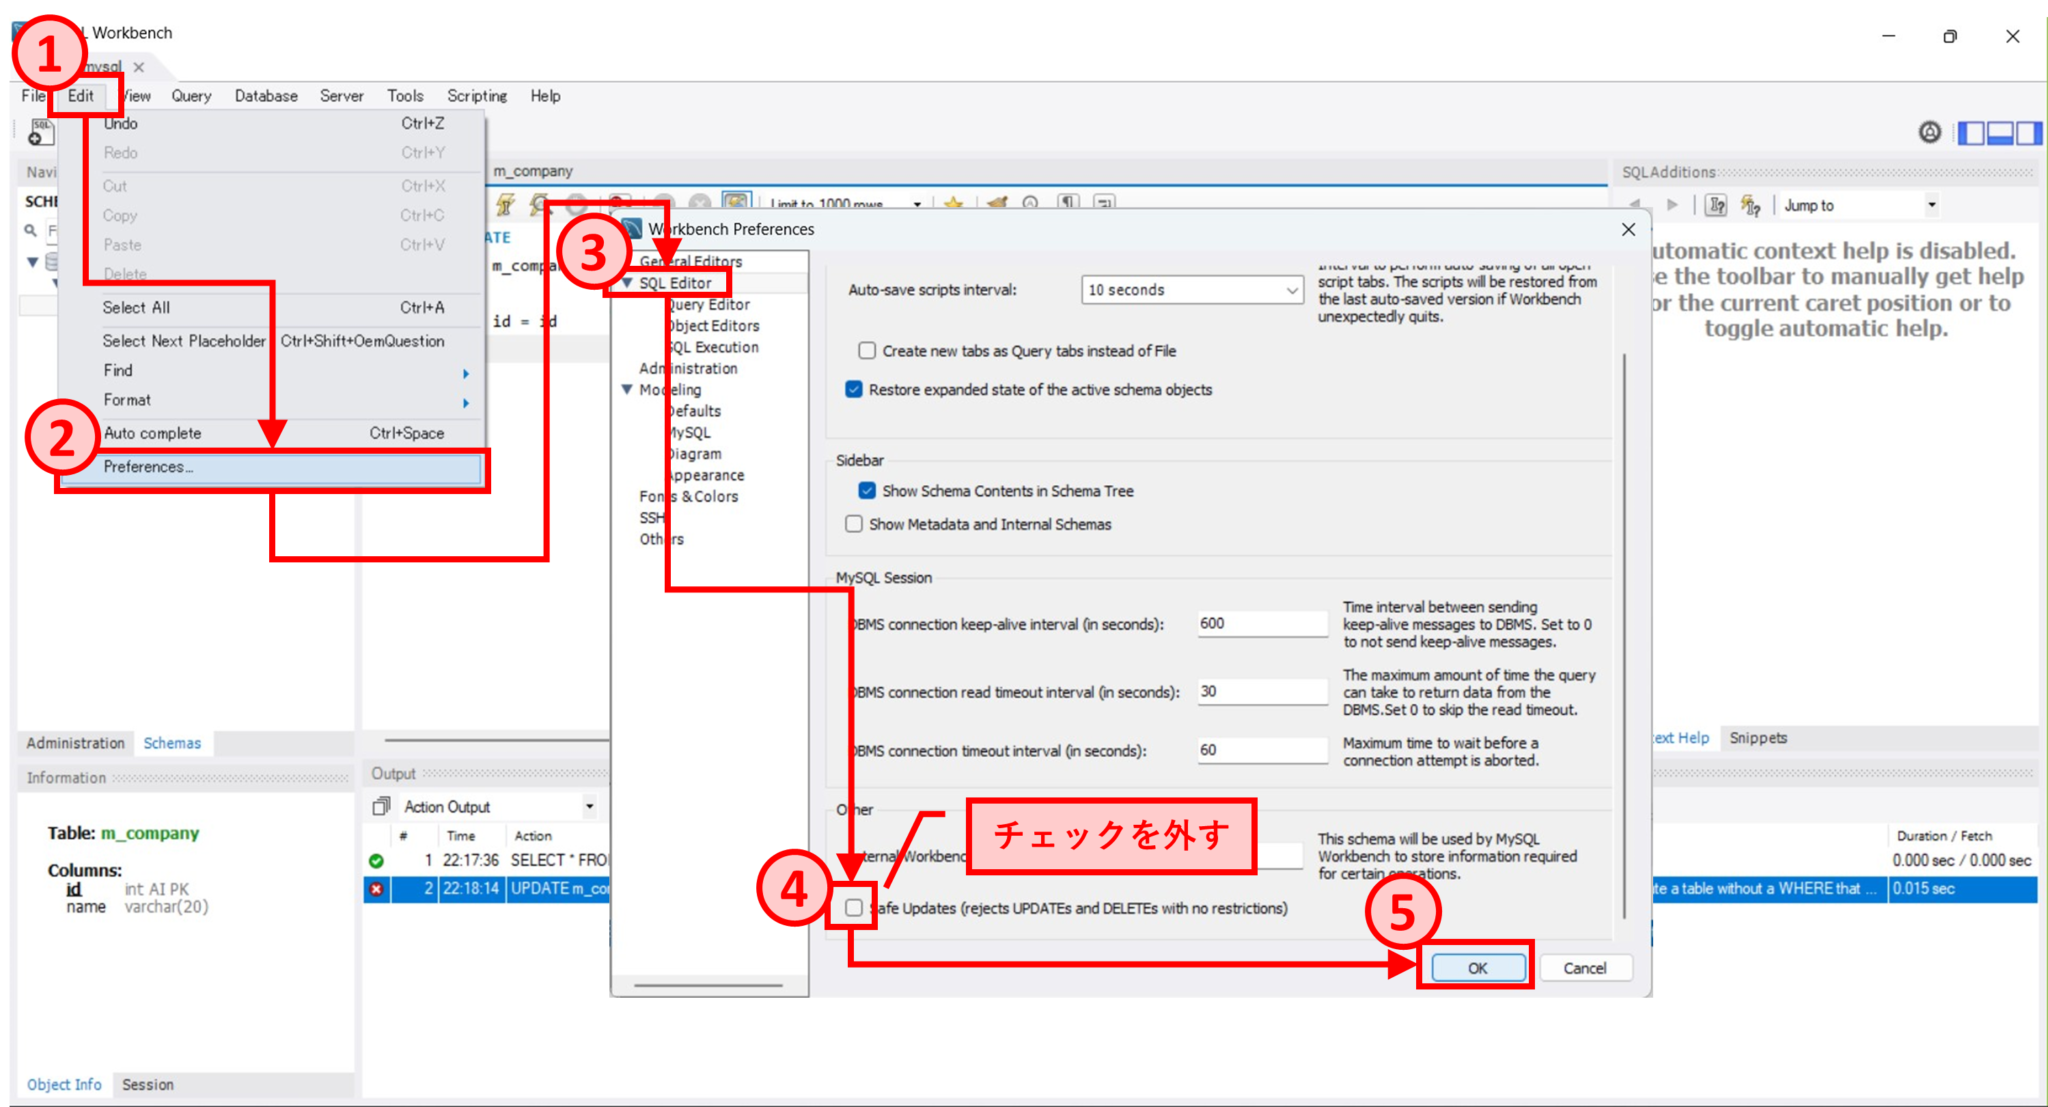Image resolution: width=2048 pixels, height=1107 pixels.
Task: Check Create new tabs as Query tabs
Action: tap(865, 350)
